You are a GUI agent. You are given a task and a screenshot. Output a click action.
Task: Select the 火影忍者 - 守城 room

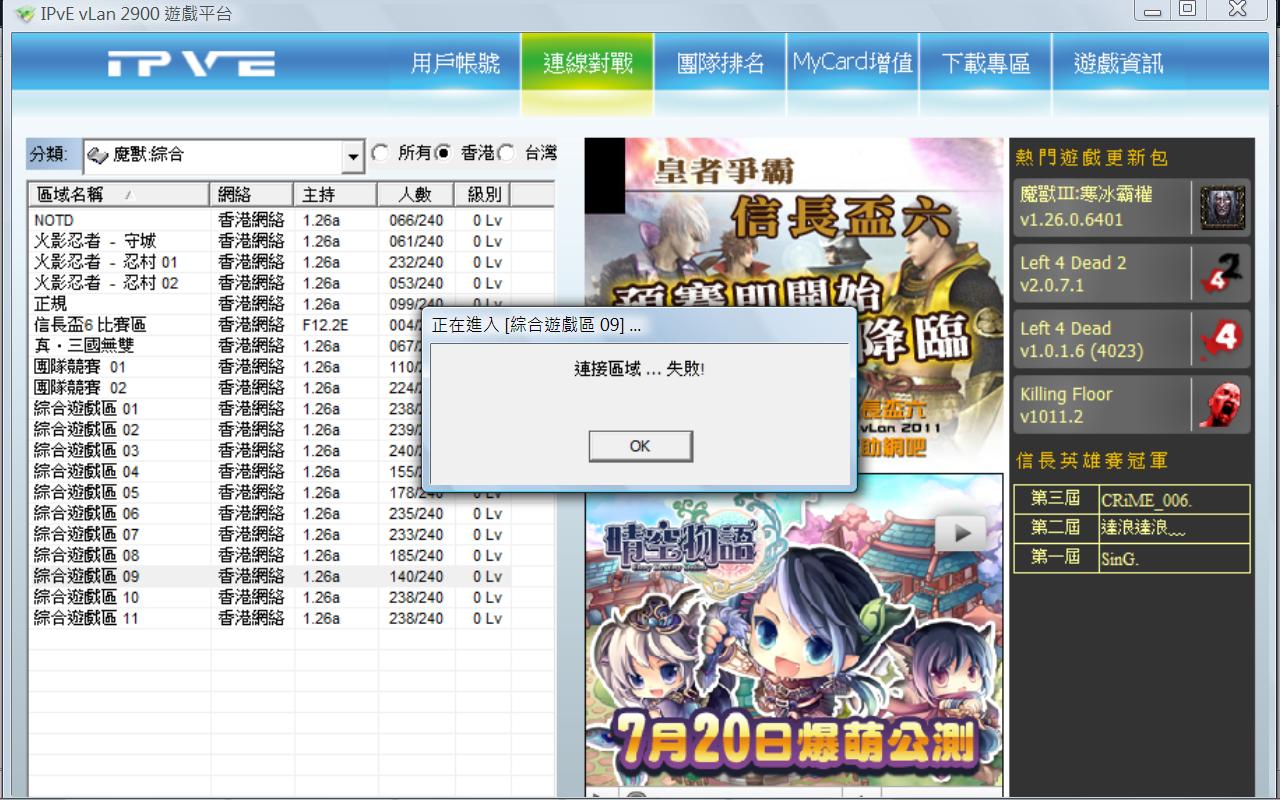[269, 241]
